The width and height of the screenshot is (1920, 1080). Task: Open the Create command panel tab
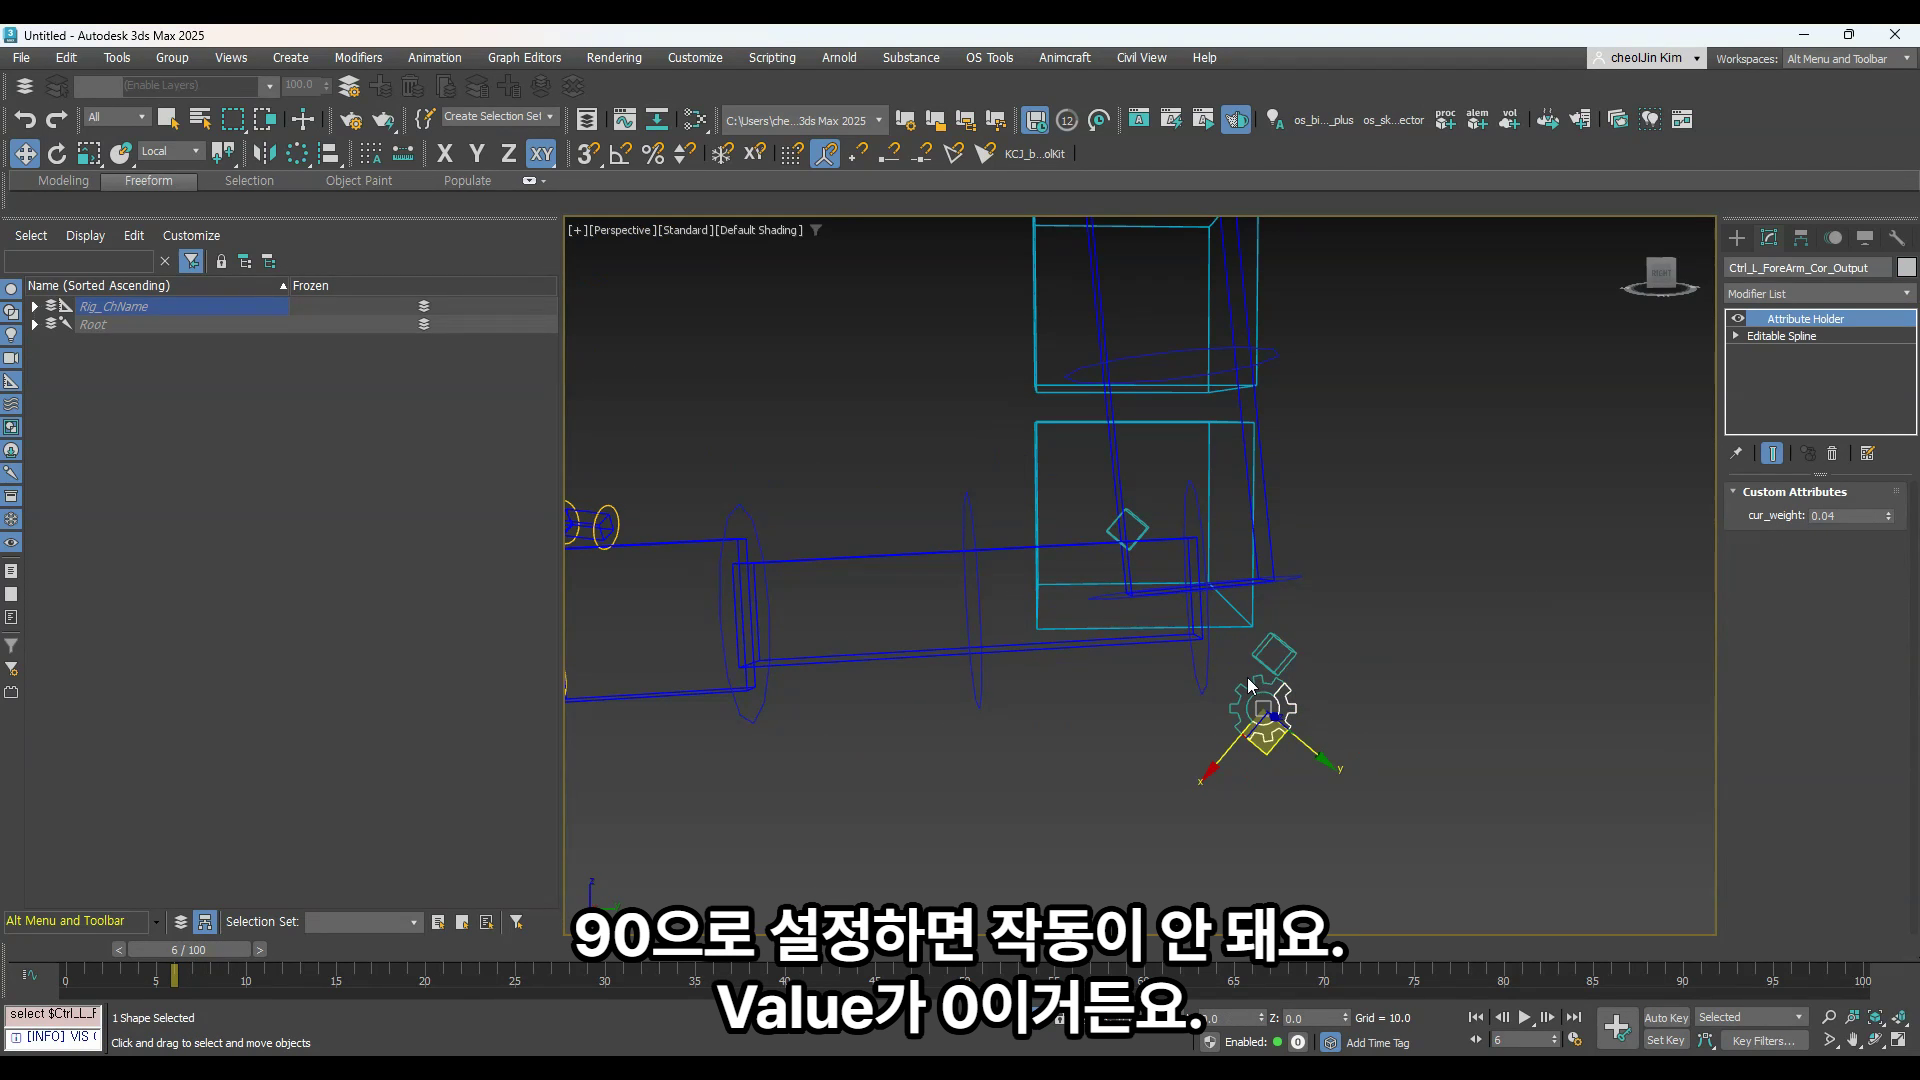click(x=1737, y=238)
